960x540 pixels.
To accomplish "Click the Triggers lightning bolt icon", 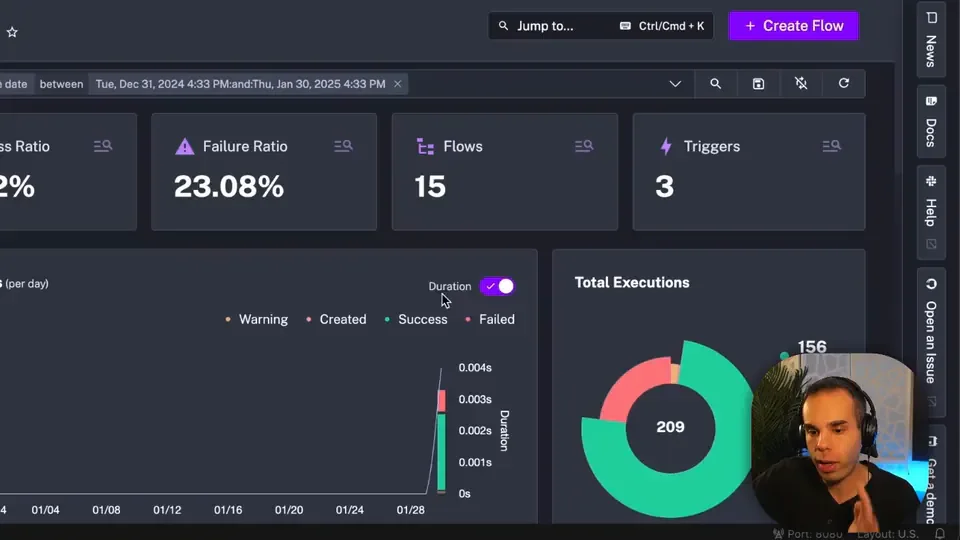I will [666, 146].
